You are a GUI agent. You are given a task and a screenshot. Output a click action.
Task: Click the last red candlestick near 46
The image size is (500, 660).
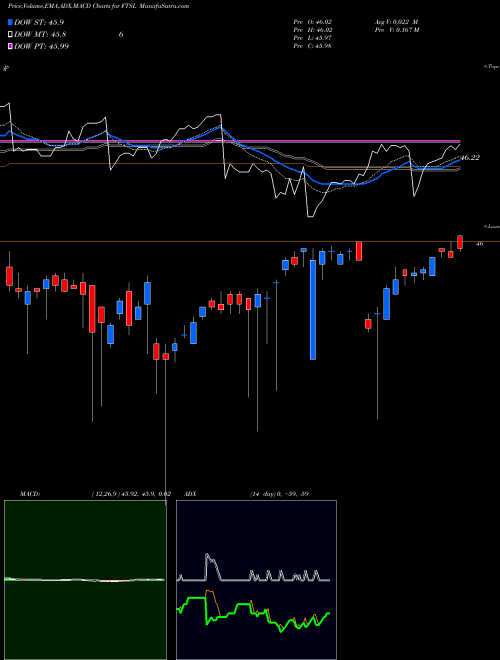(x=460, y=242)
